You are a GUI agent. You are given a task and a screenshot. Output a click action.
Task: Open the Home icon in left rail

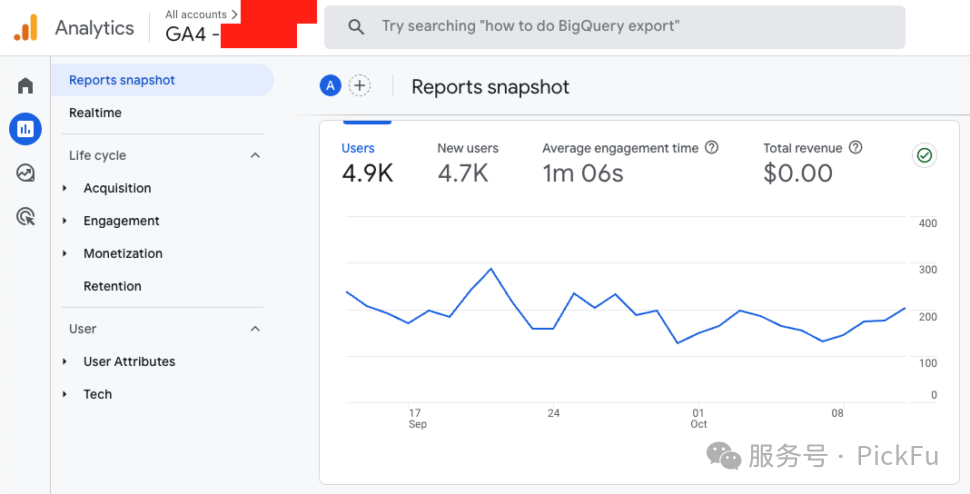[25, 86]
